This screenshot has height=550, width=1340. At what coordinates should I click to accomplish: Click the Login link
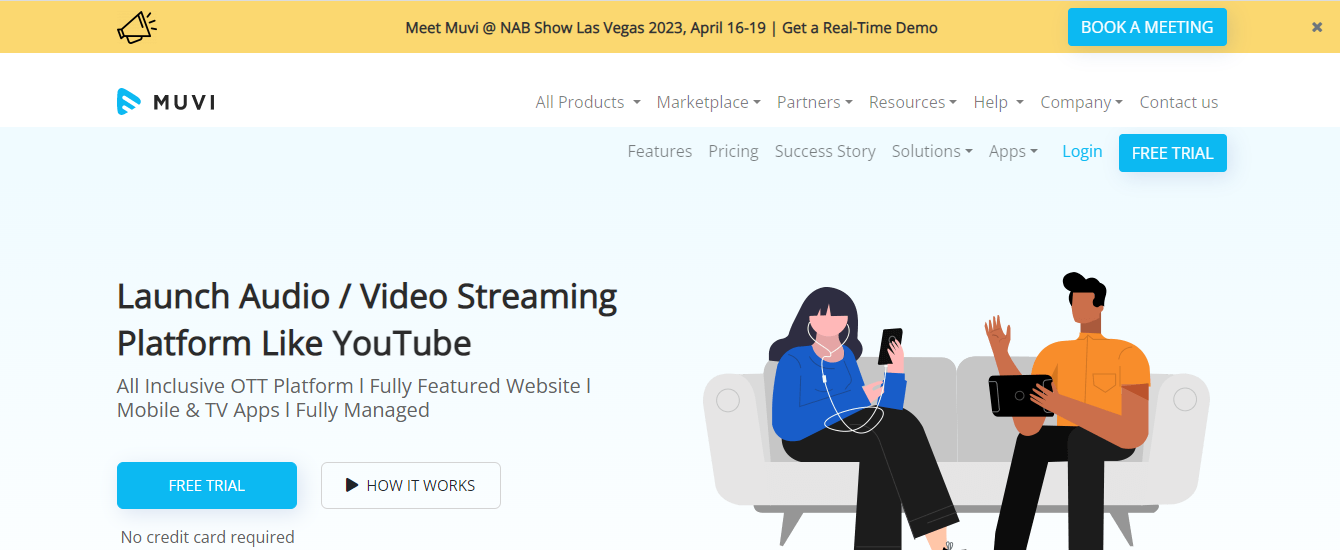(1082, 151)
